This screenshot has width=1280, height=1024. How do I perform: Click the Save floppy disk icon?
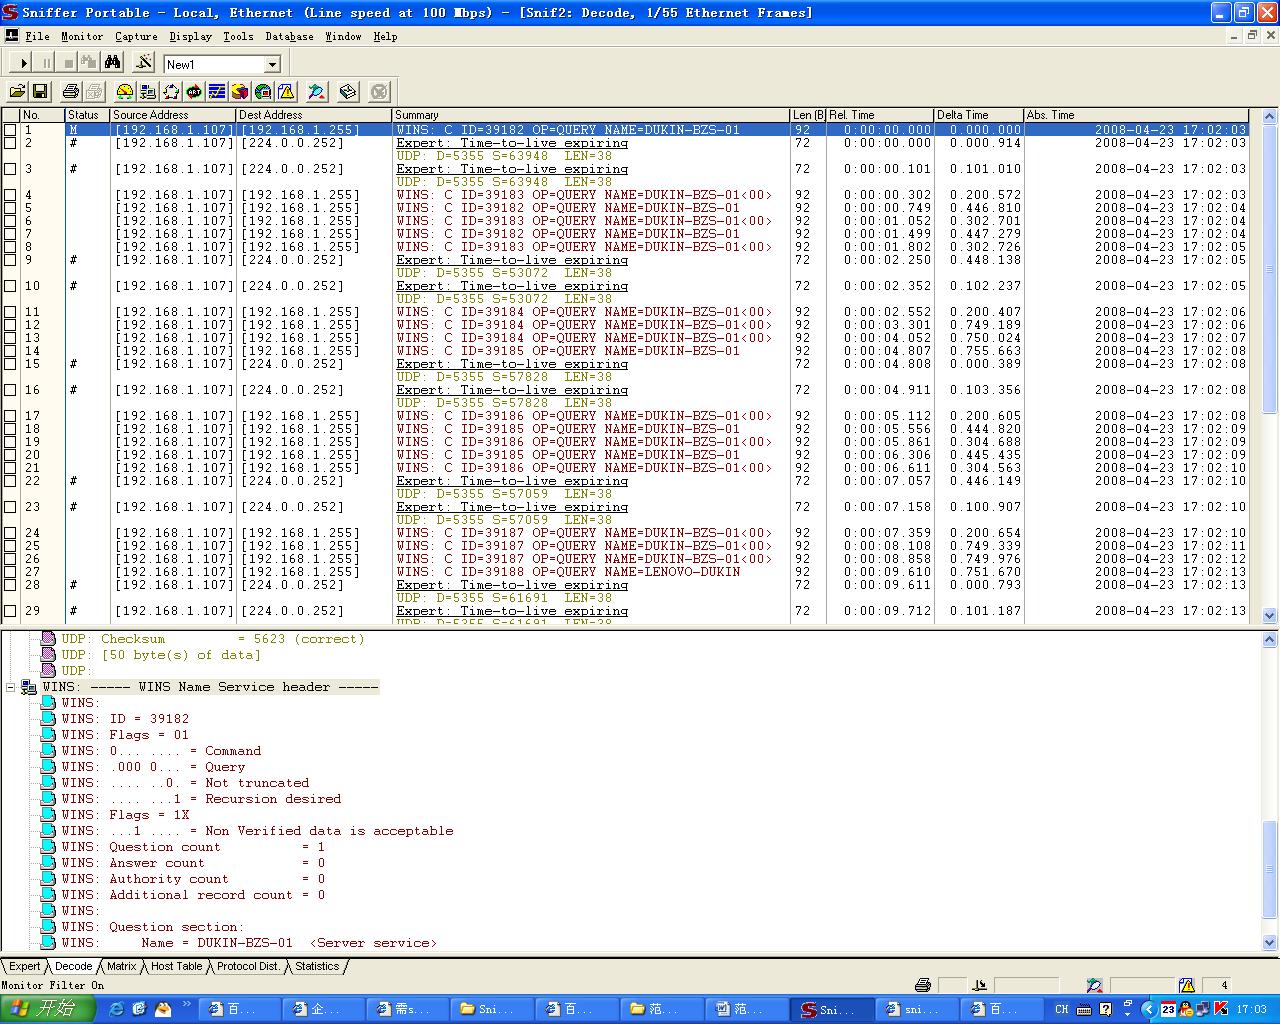point(40,92)
